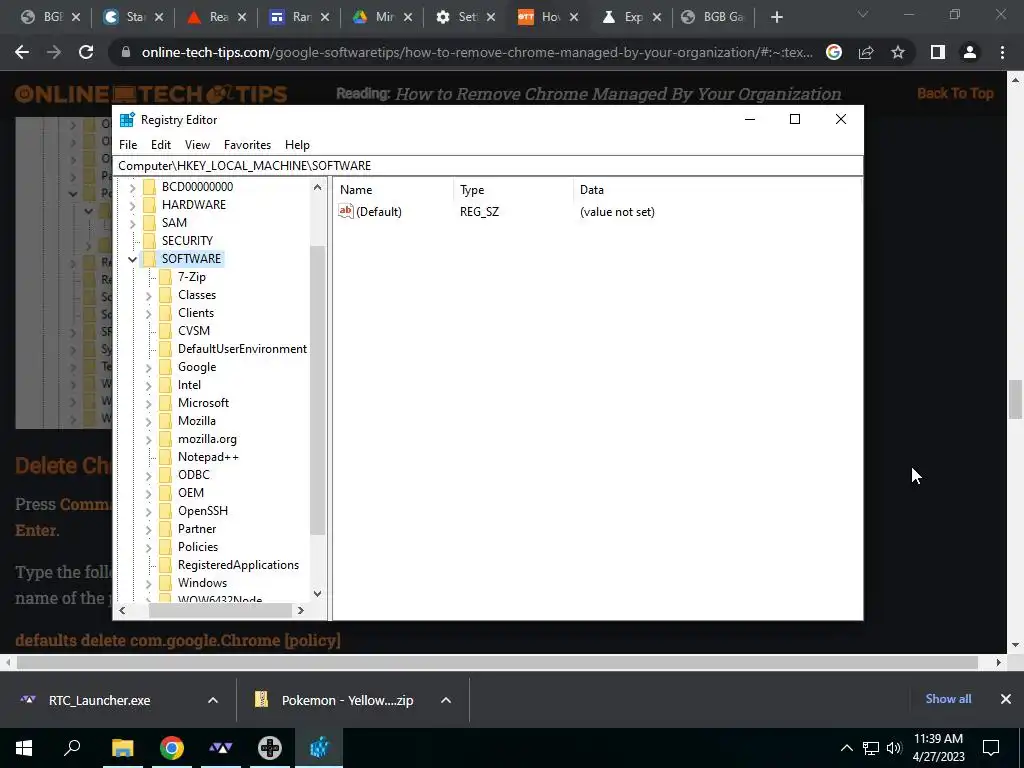Expand the Mozilla key
1024x768 pixels.
click(x=148, y=422)
